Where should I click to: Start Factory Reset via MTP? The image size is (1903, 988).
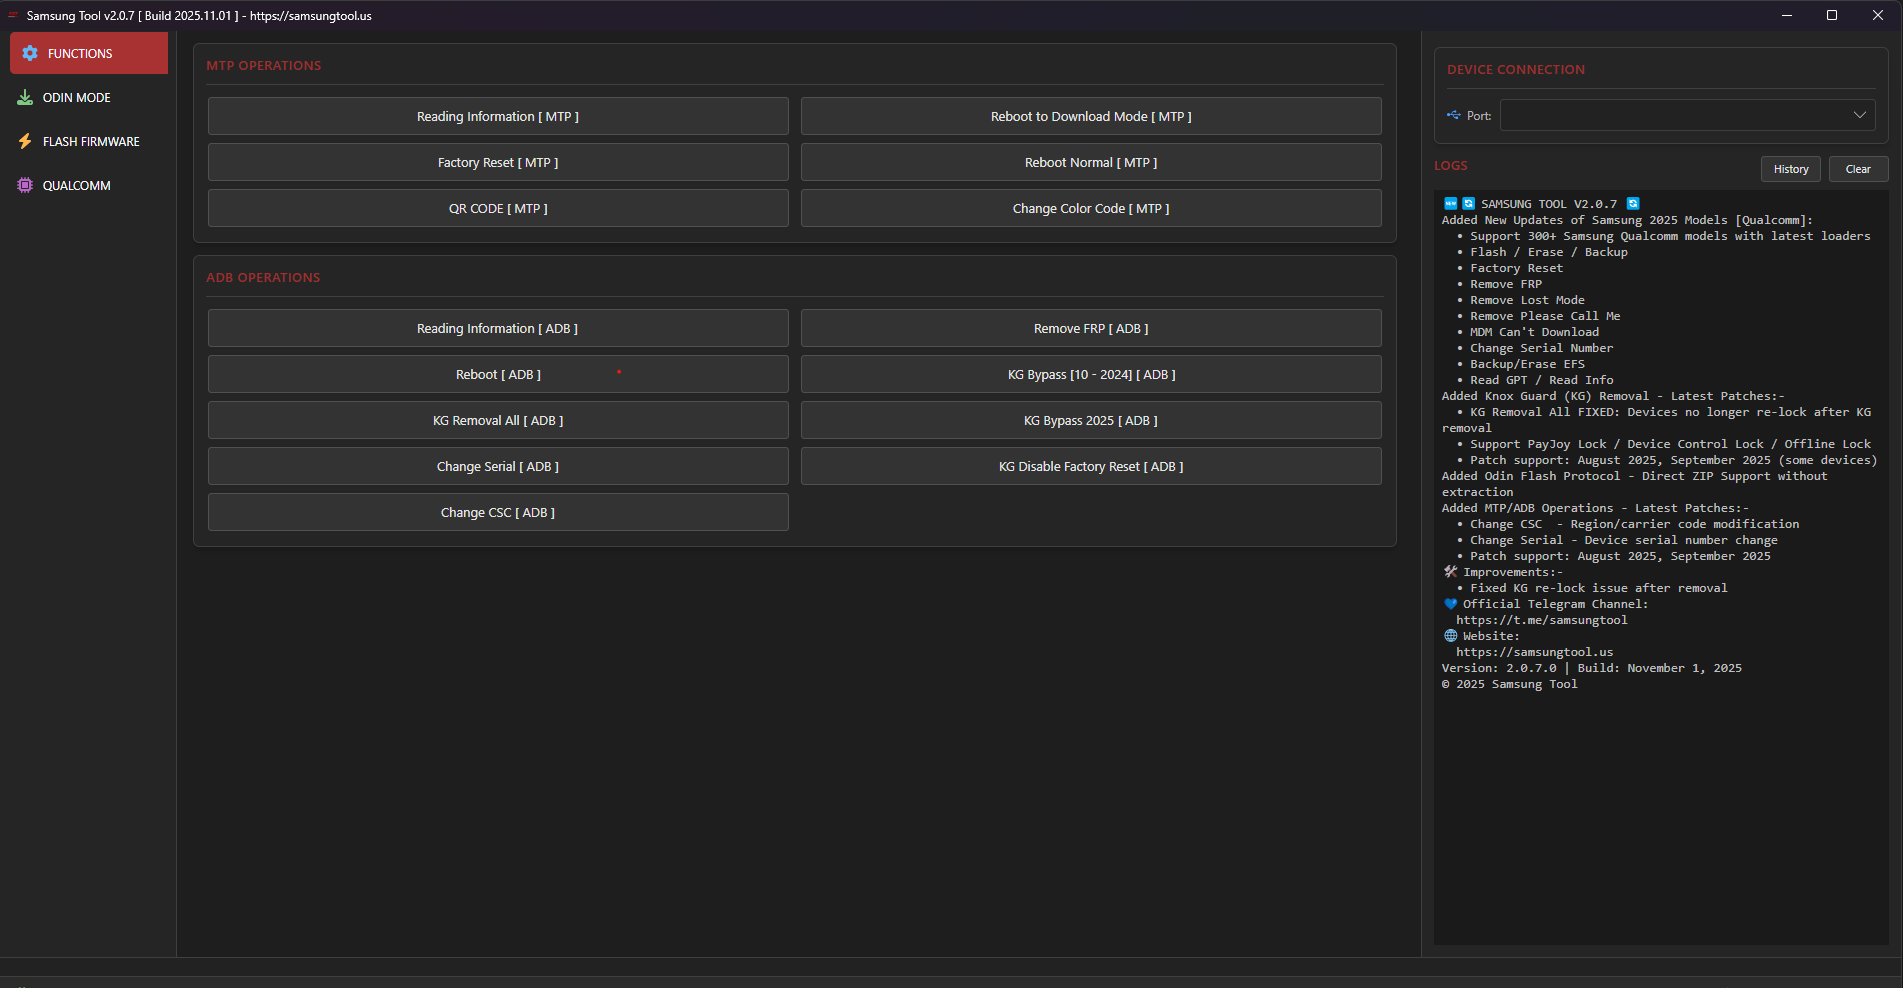tap(497, 161)
